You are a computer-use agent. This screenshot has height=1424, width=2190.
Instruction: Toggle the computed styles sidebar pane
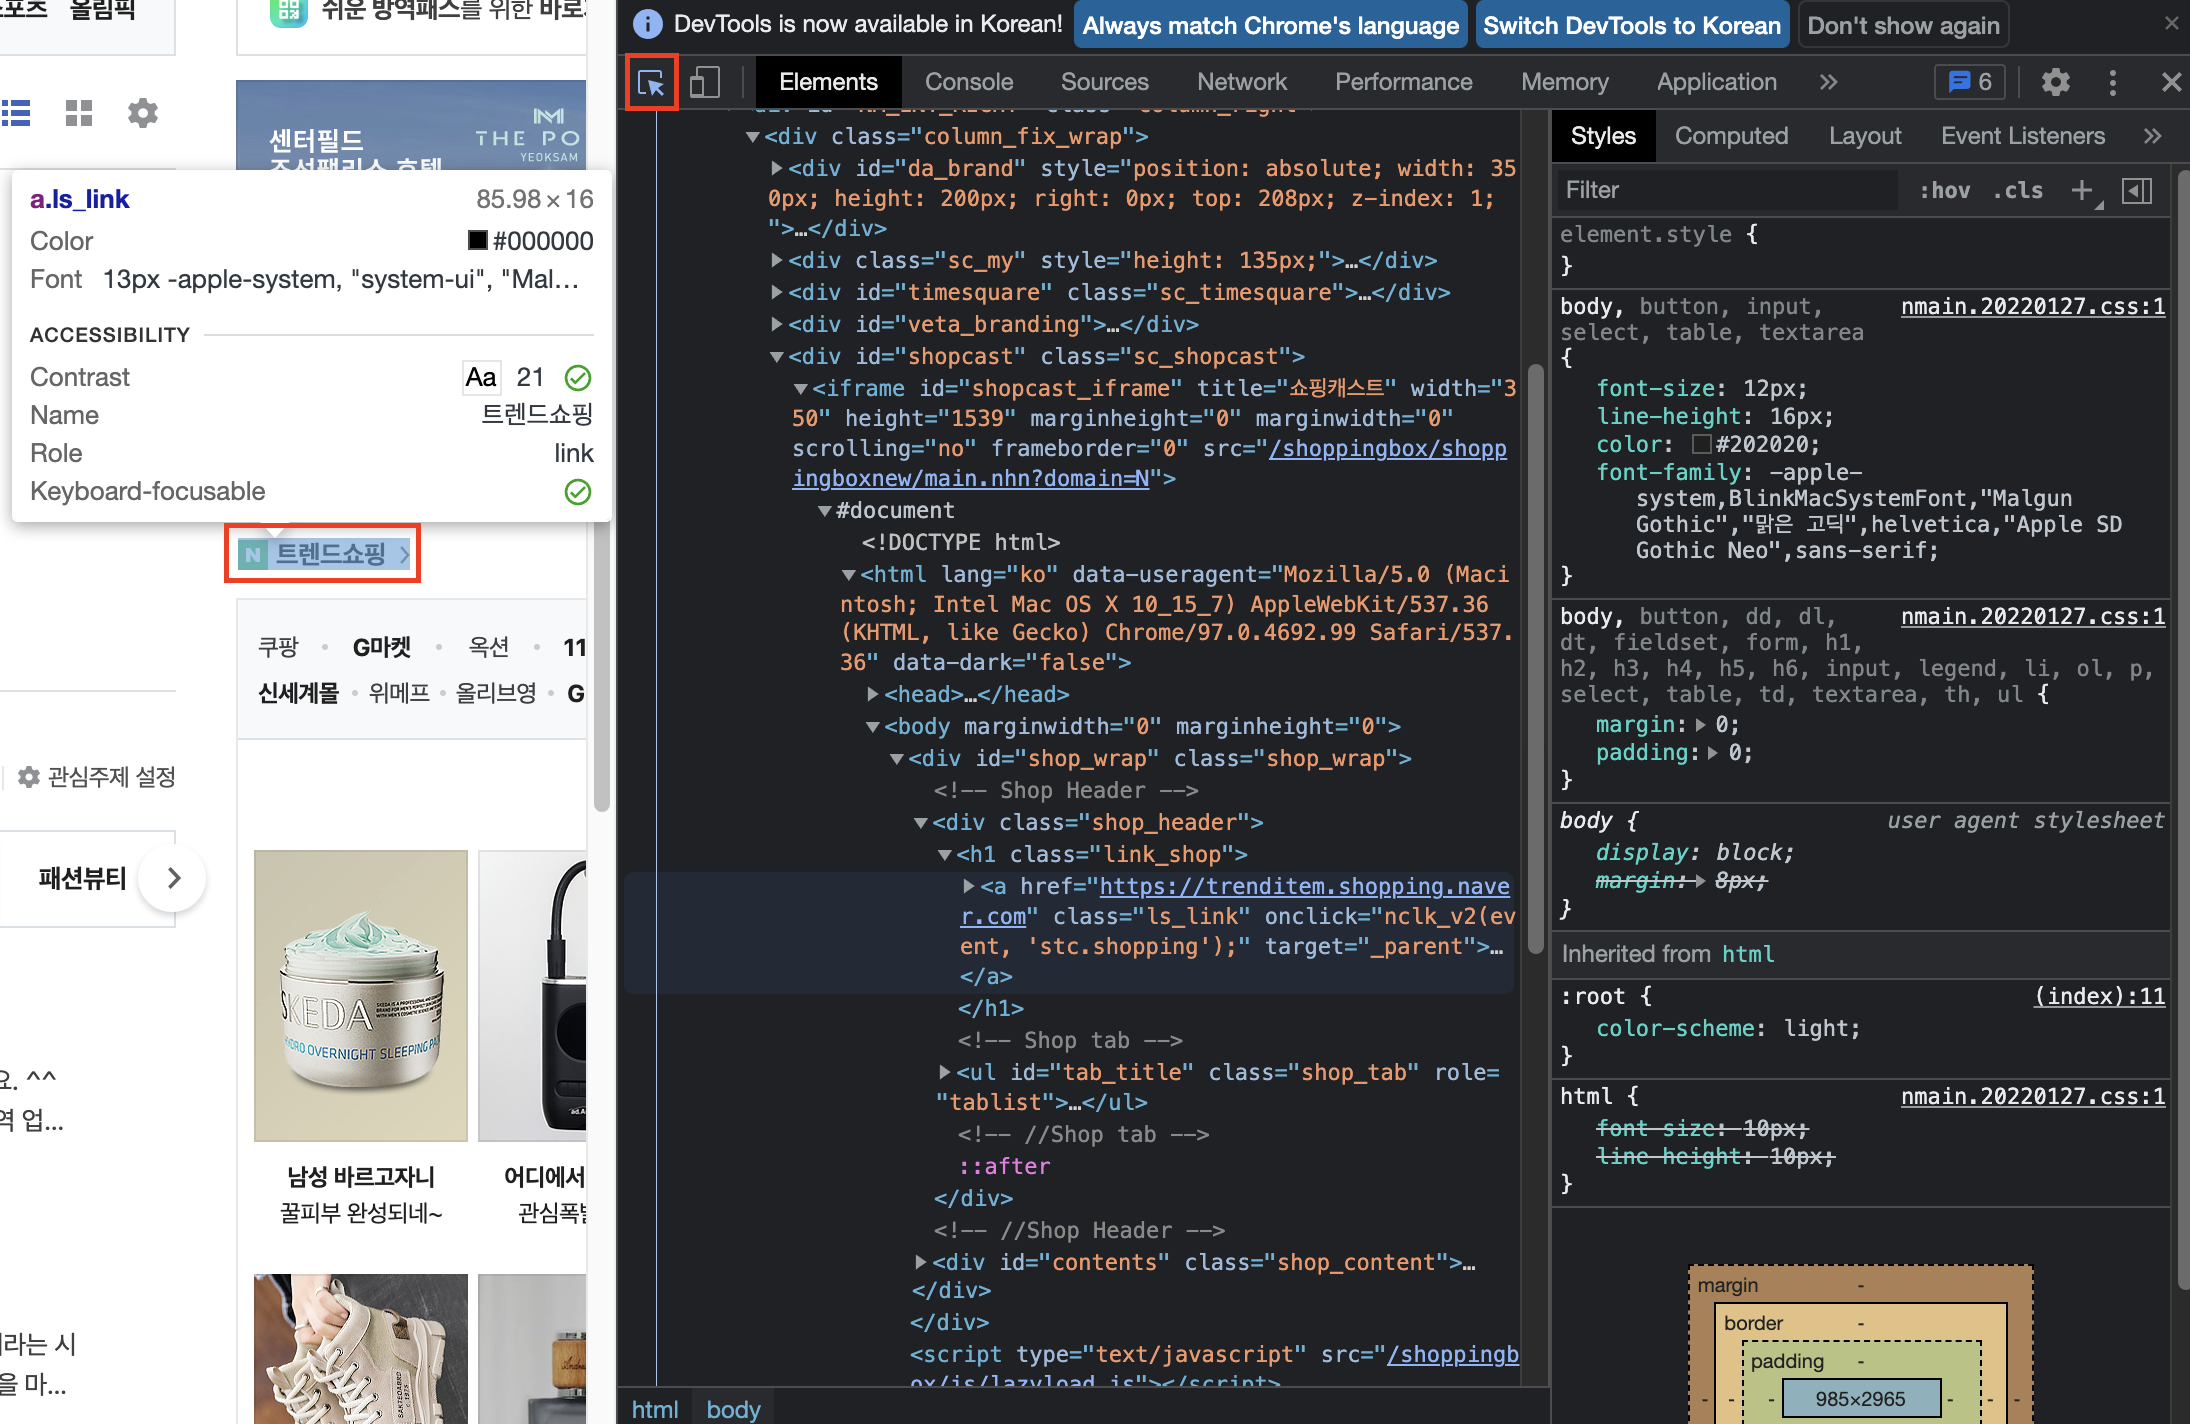(2137, 190)
